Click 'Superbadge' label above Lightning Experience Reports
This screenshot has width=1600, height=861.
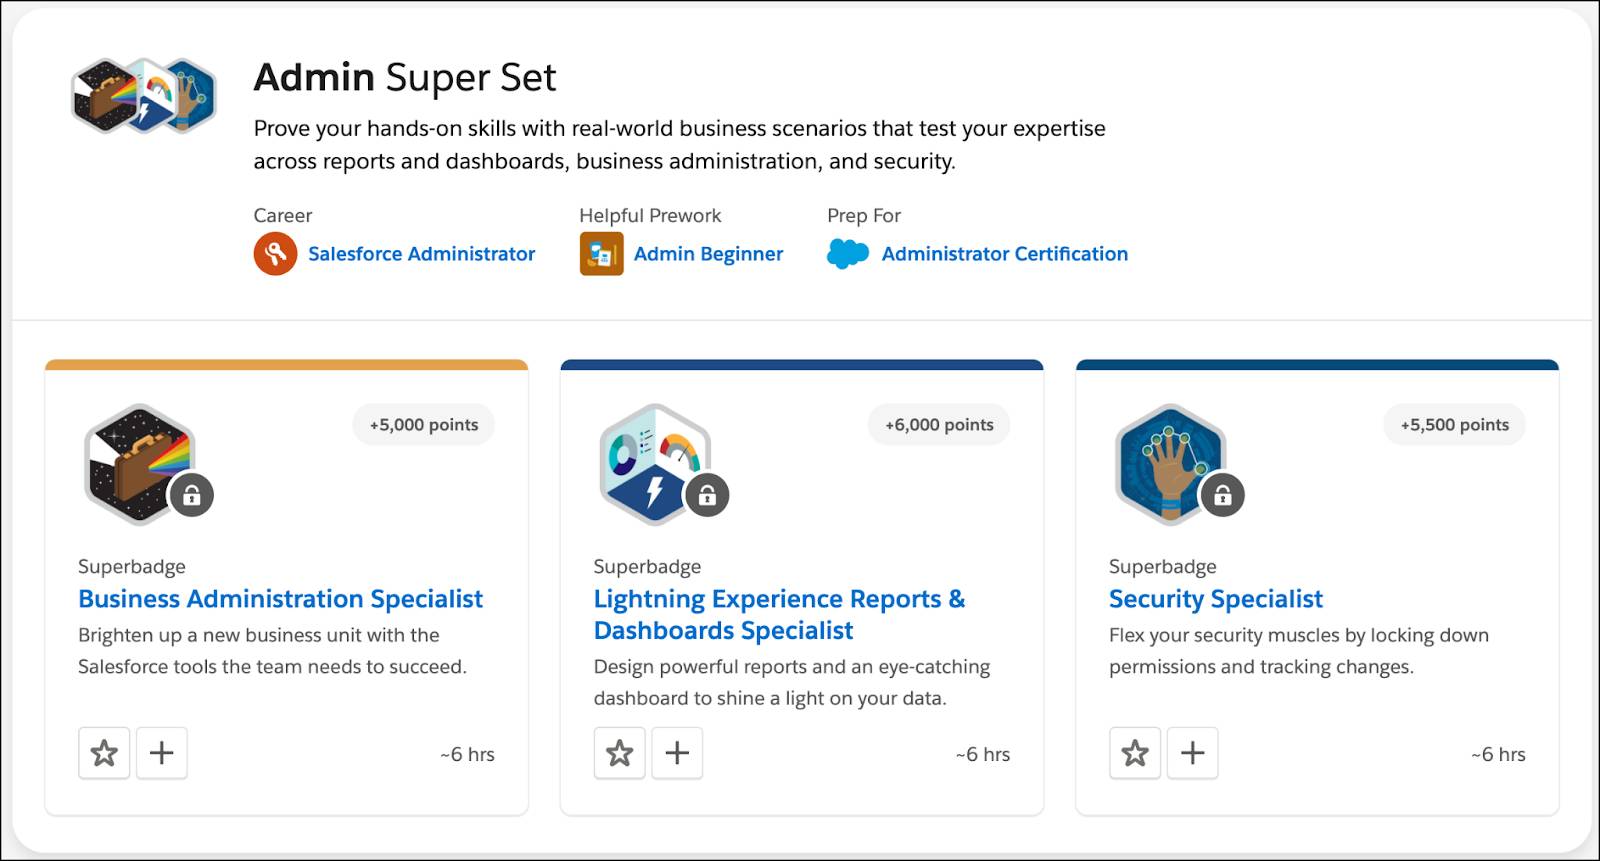(647, 567)
